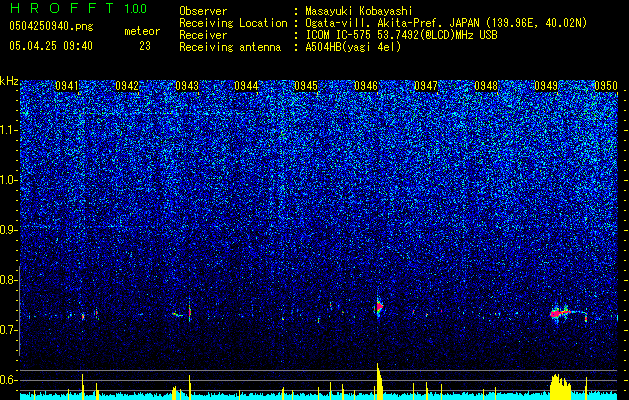629x400 pixels.
Task: Click the 1.1 kHz axis label
Action: pos(9,130)
